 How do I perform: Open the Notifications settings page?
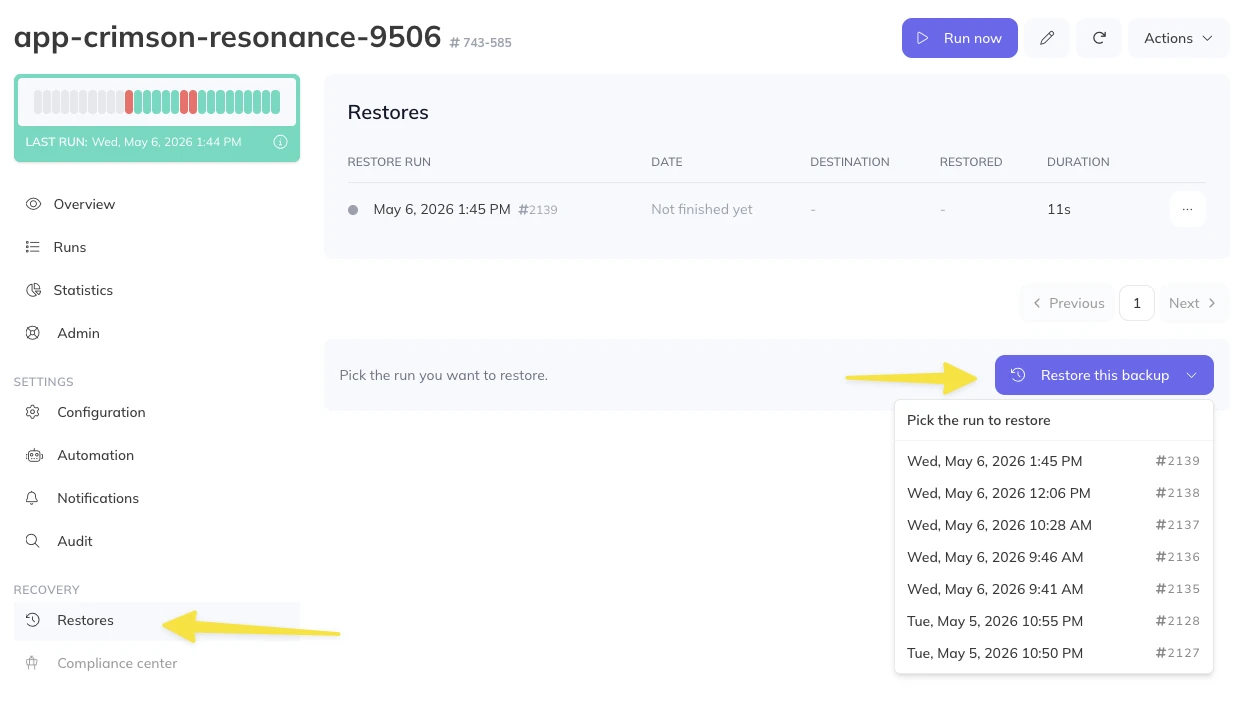click(x=98, y=498)
